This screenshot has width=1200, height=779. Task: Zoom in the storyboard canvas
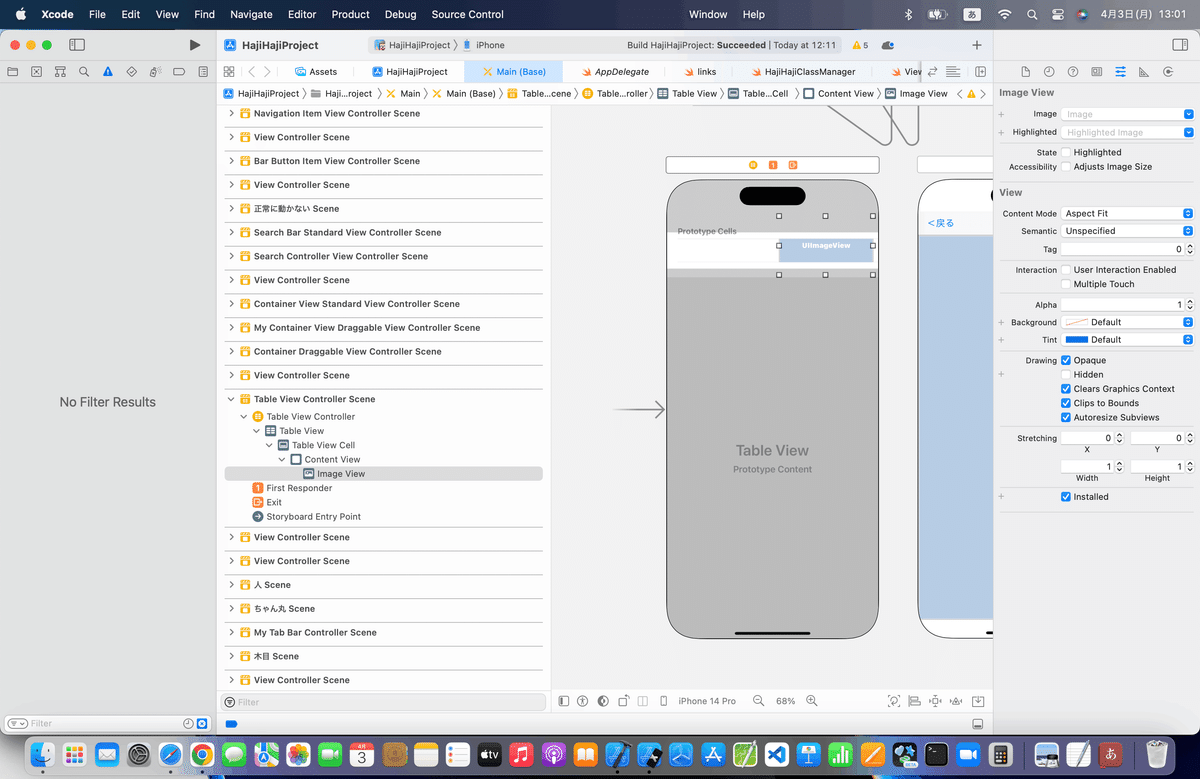[x=812, y=702]
